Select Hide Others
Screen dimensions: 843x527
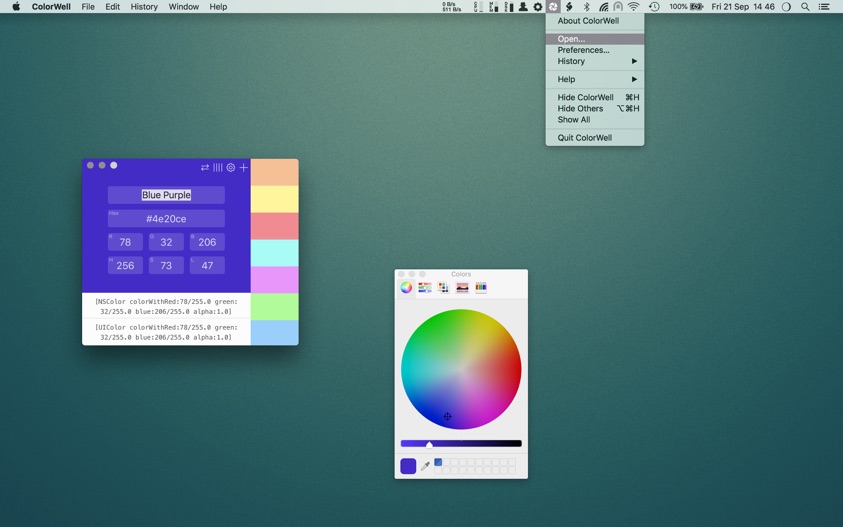[595, 109]
